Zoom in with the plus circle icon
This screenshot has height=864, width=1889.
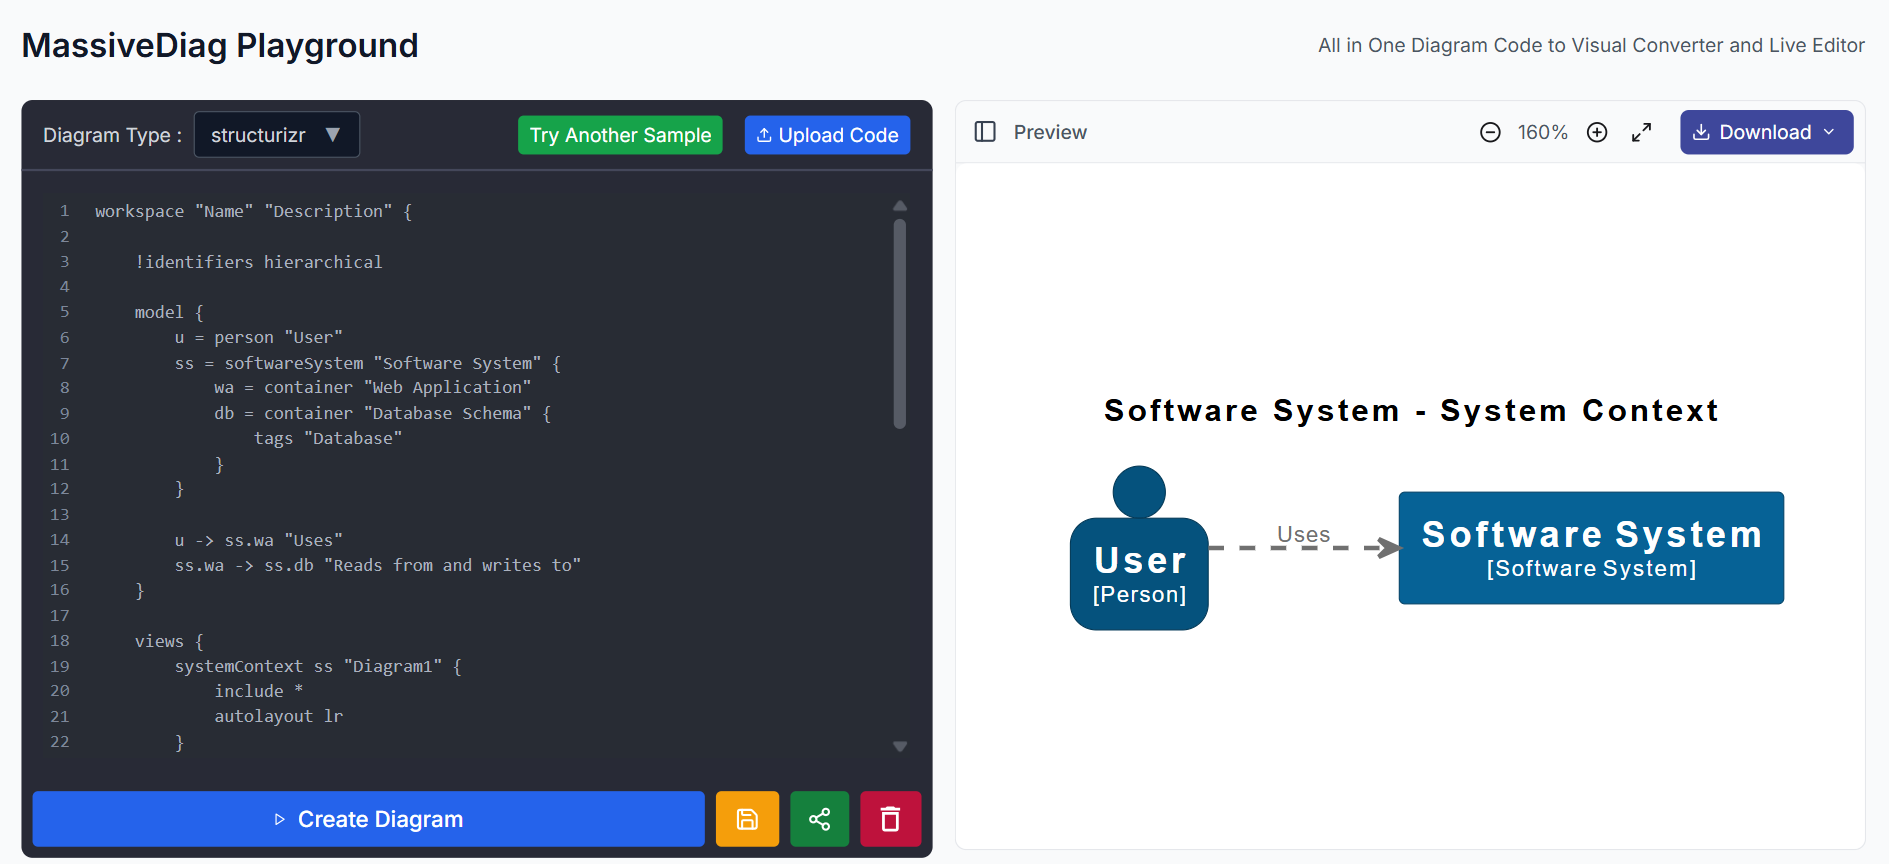(x=1597, y=132)
